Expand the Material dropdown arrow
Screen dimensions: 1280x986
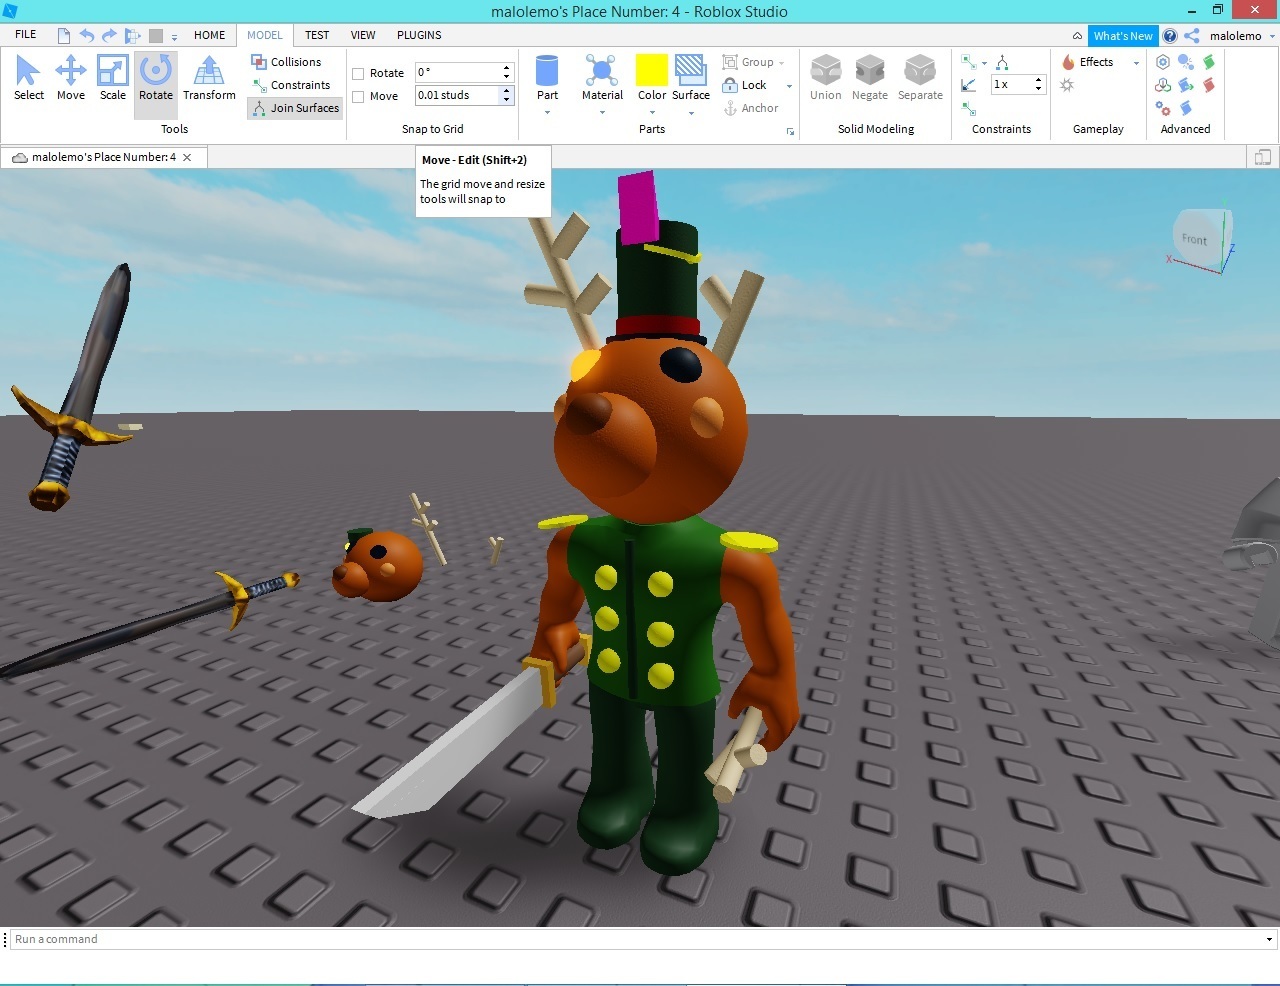pos(602,112)
